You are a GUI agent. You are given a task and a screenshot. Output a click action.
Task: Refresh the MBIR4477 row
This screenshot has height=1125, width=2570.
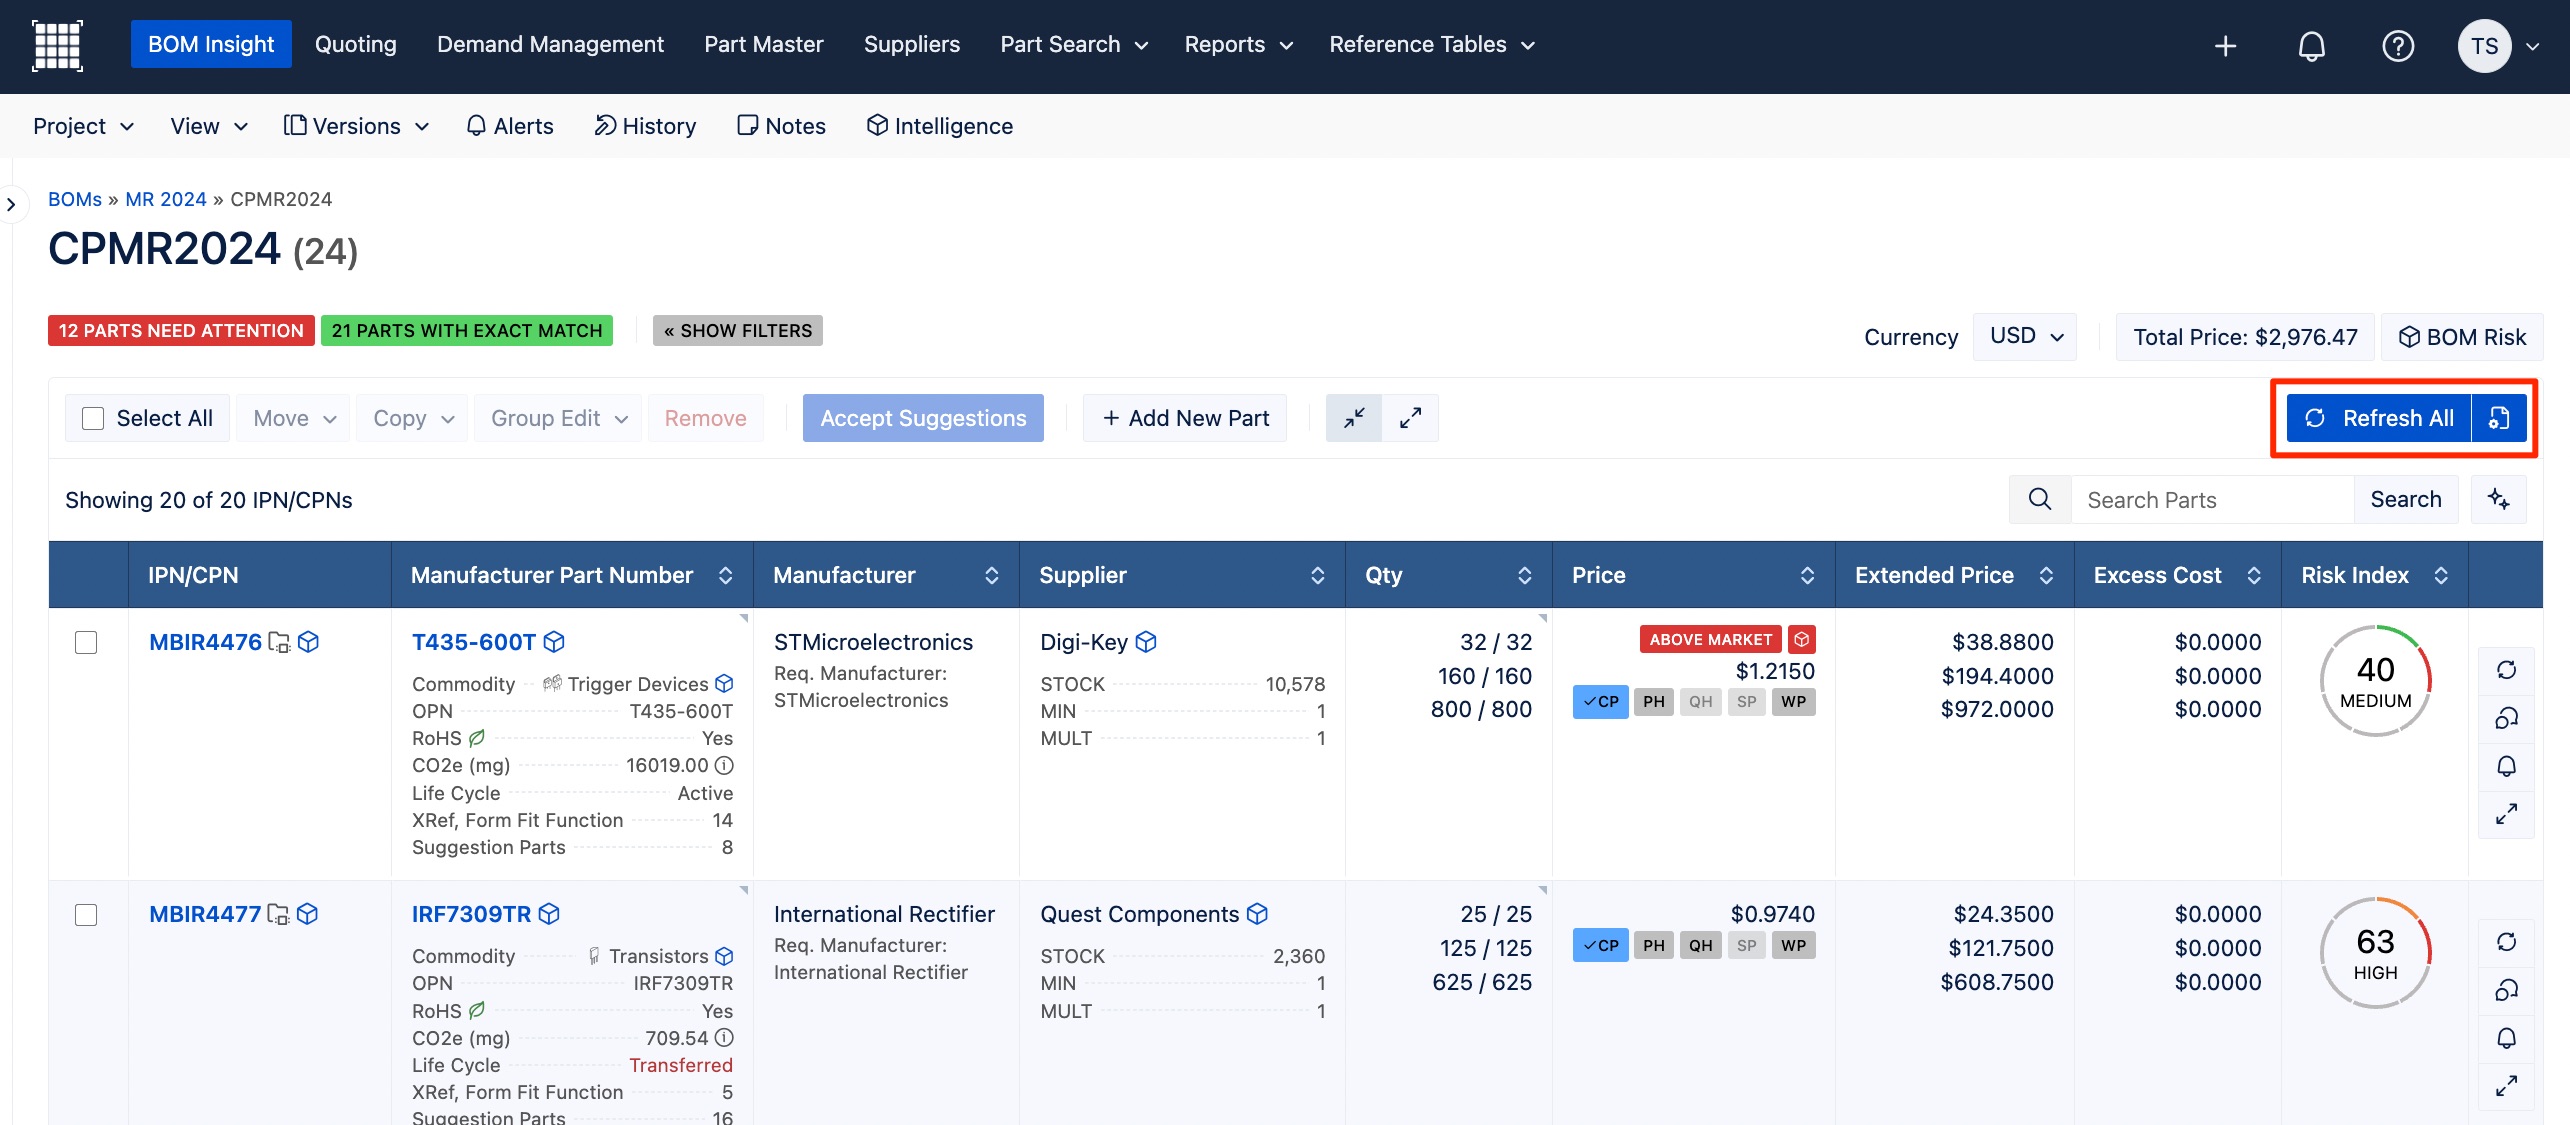coord(2506,942)
